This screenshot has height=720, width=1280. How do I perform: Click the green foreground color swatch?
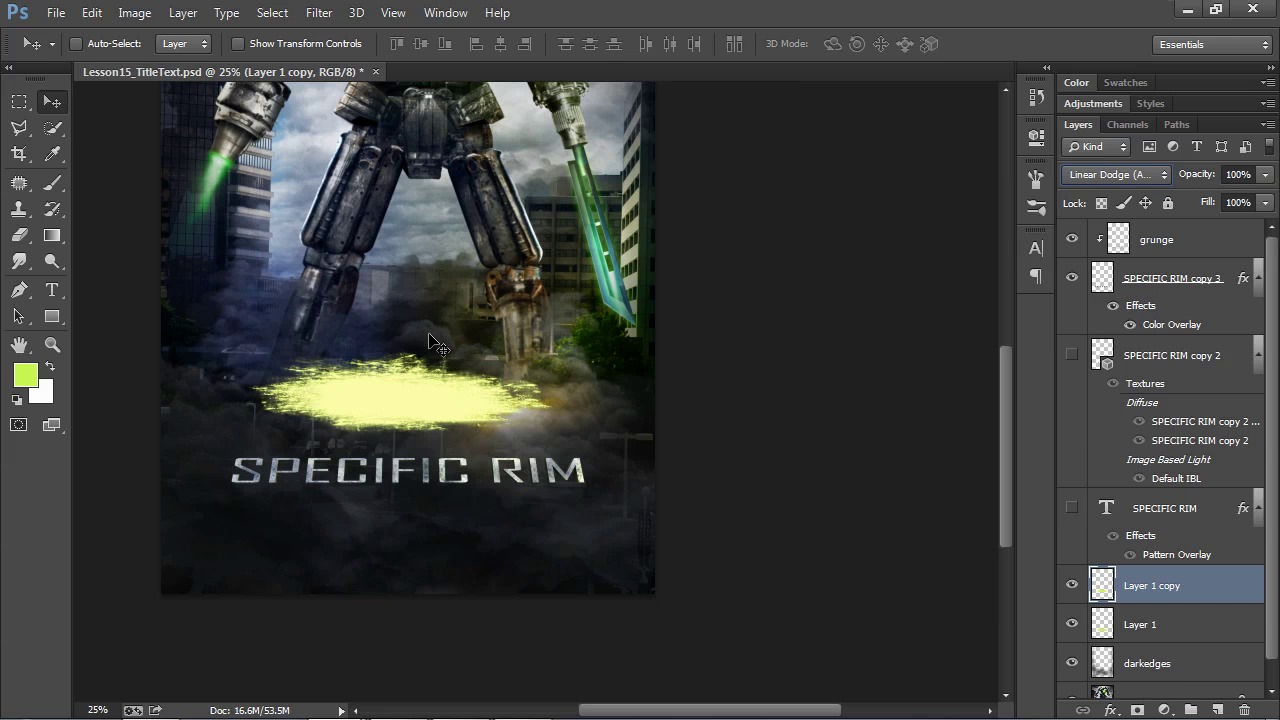[25, 375]
